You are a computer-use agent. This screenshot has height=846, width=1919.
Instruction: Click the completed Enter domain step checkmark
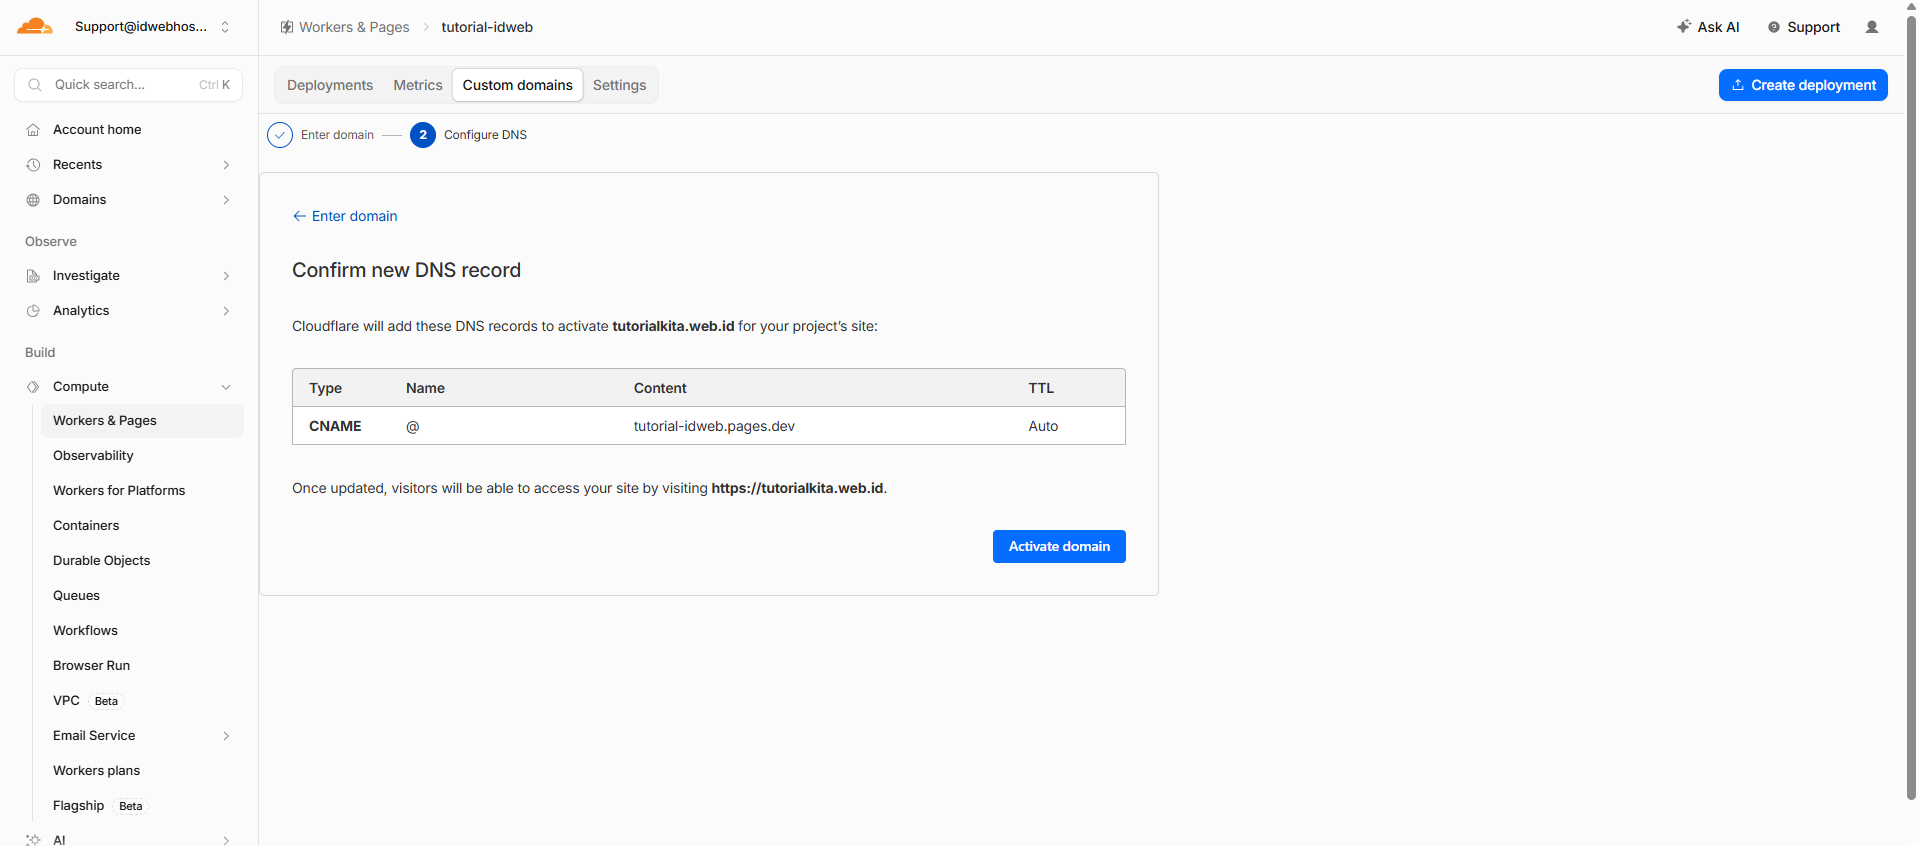click(x=280, y=135)
